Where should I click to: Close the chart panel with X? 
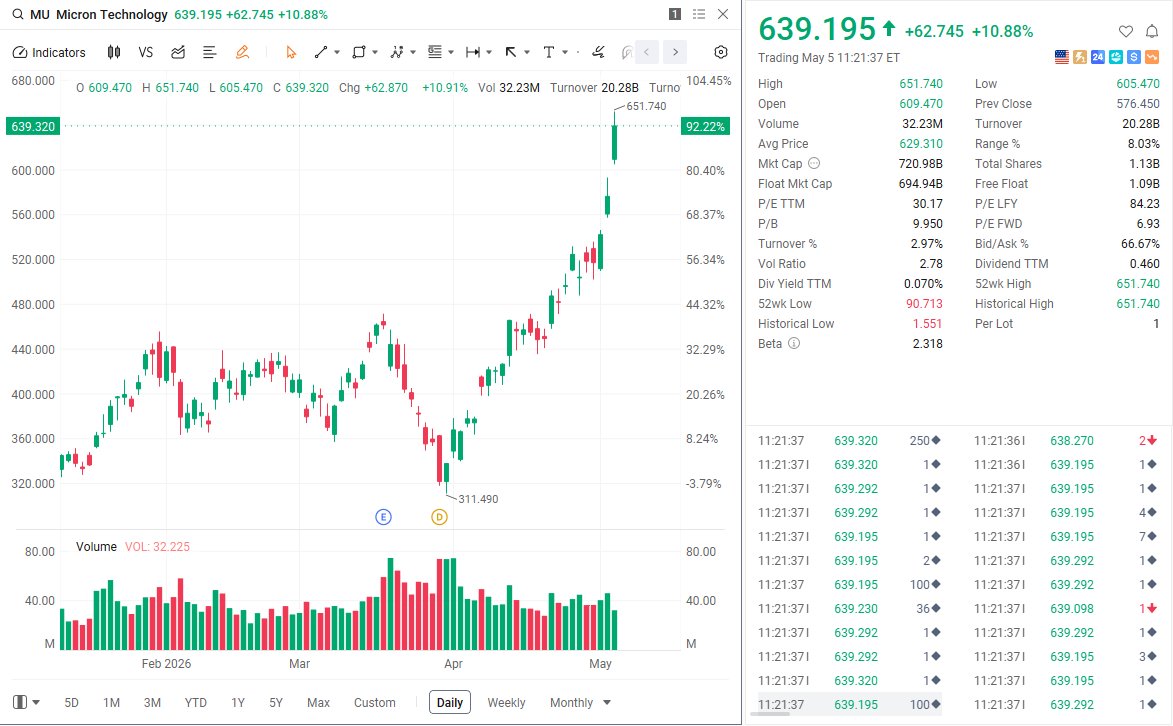point(723,14)
